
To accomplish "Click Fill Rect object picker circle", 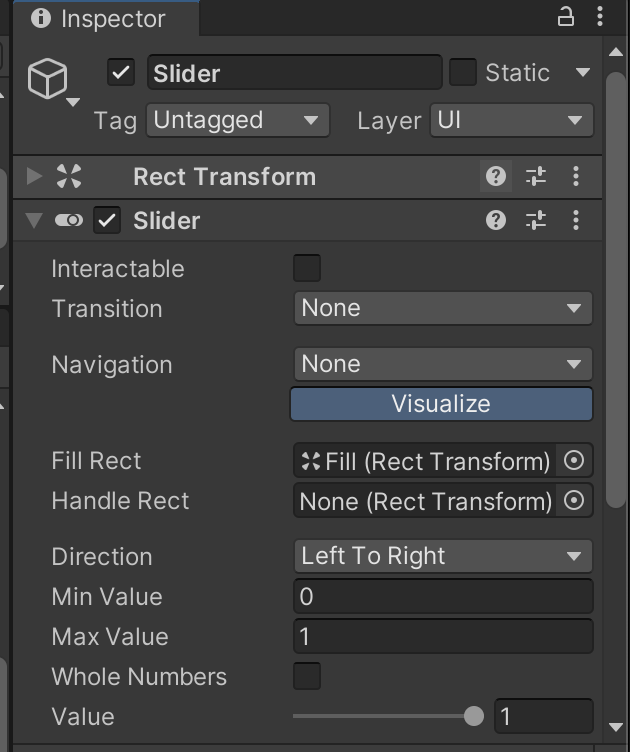I will [x=574, y=461].
